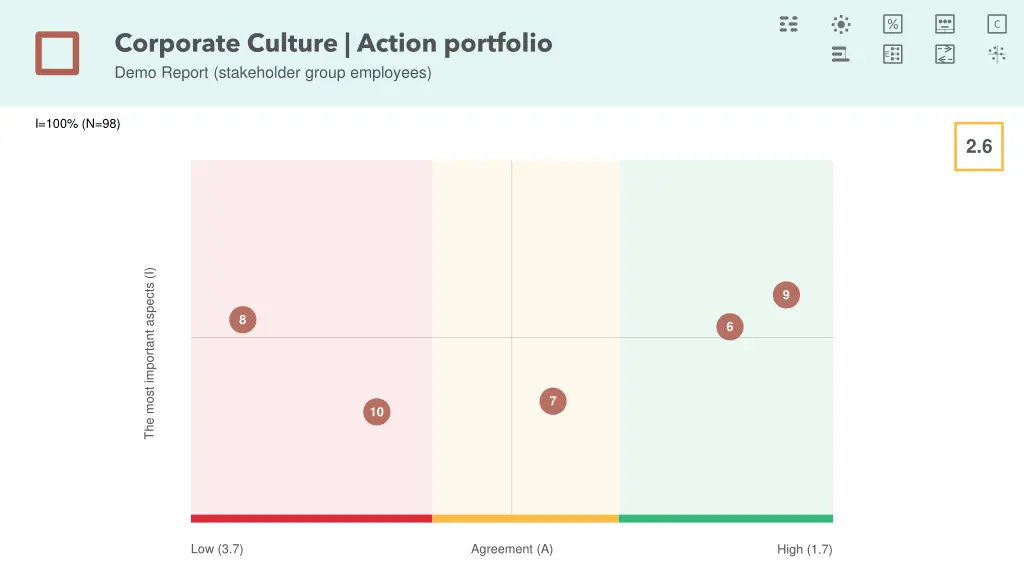This screenshot has width=1024, height=576.
Task: Click the dashed-lines list icon in header
Action: tap(789, 24)
